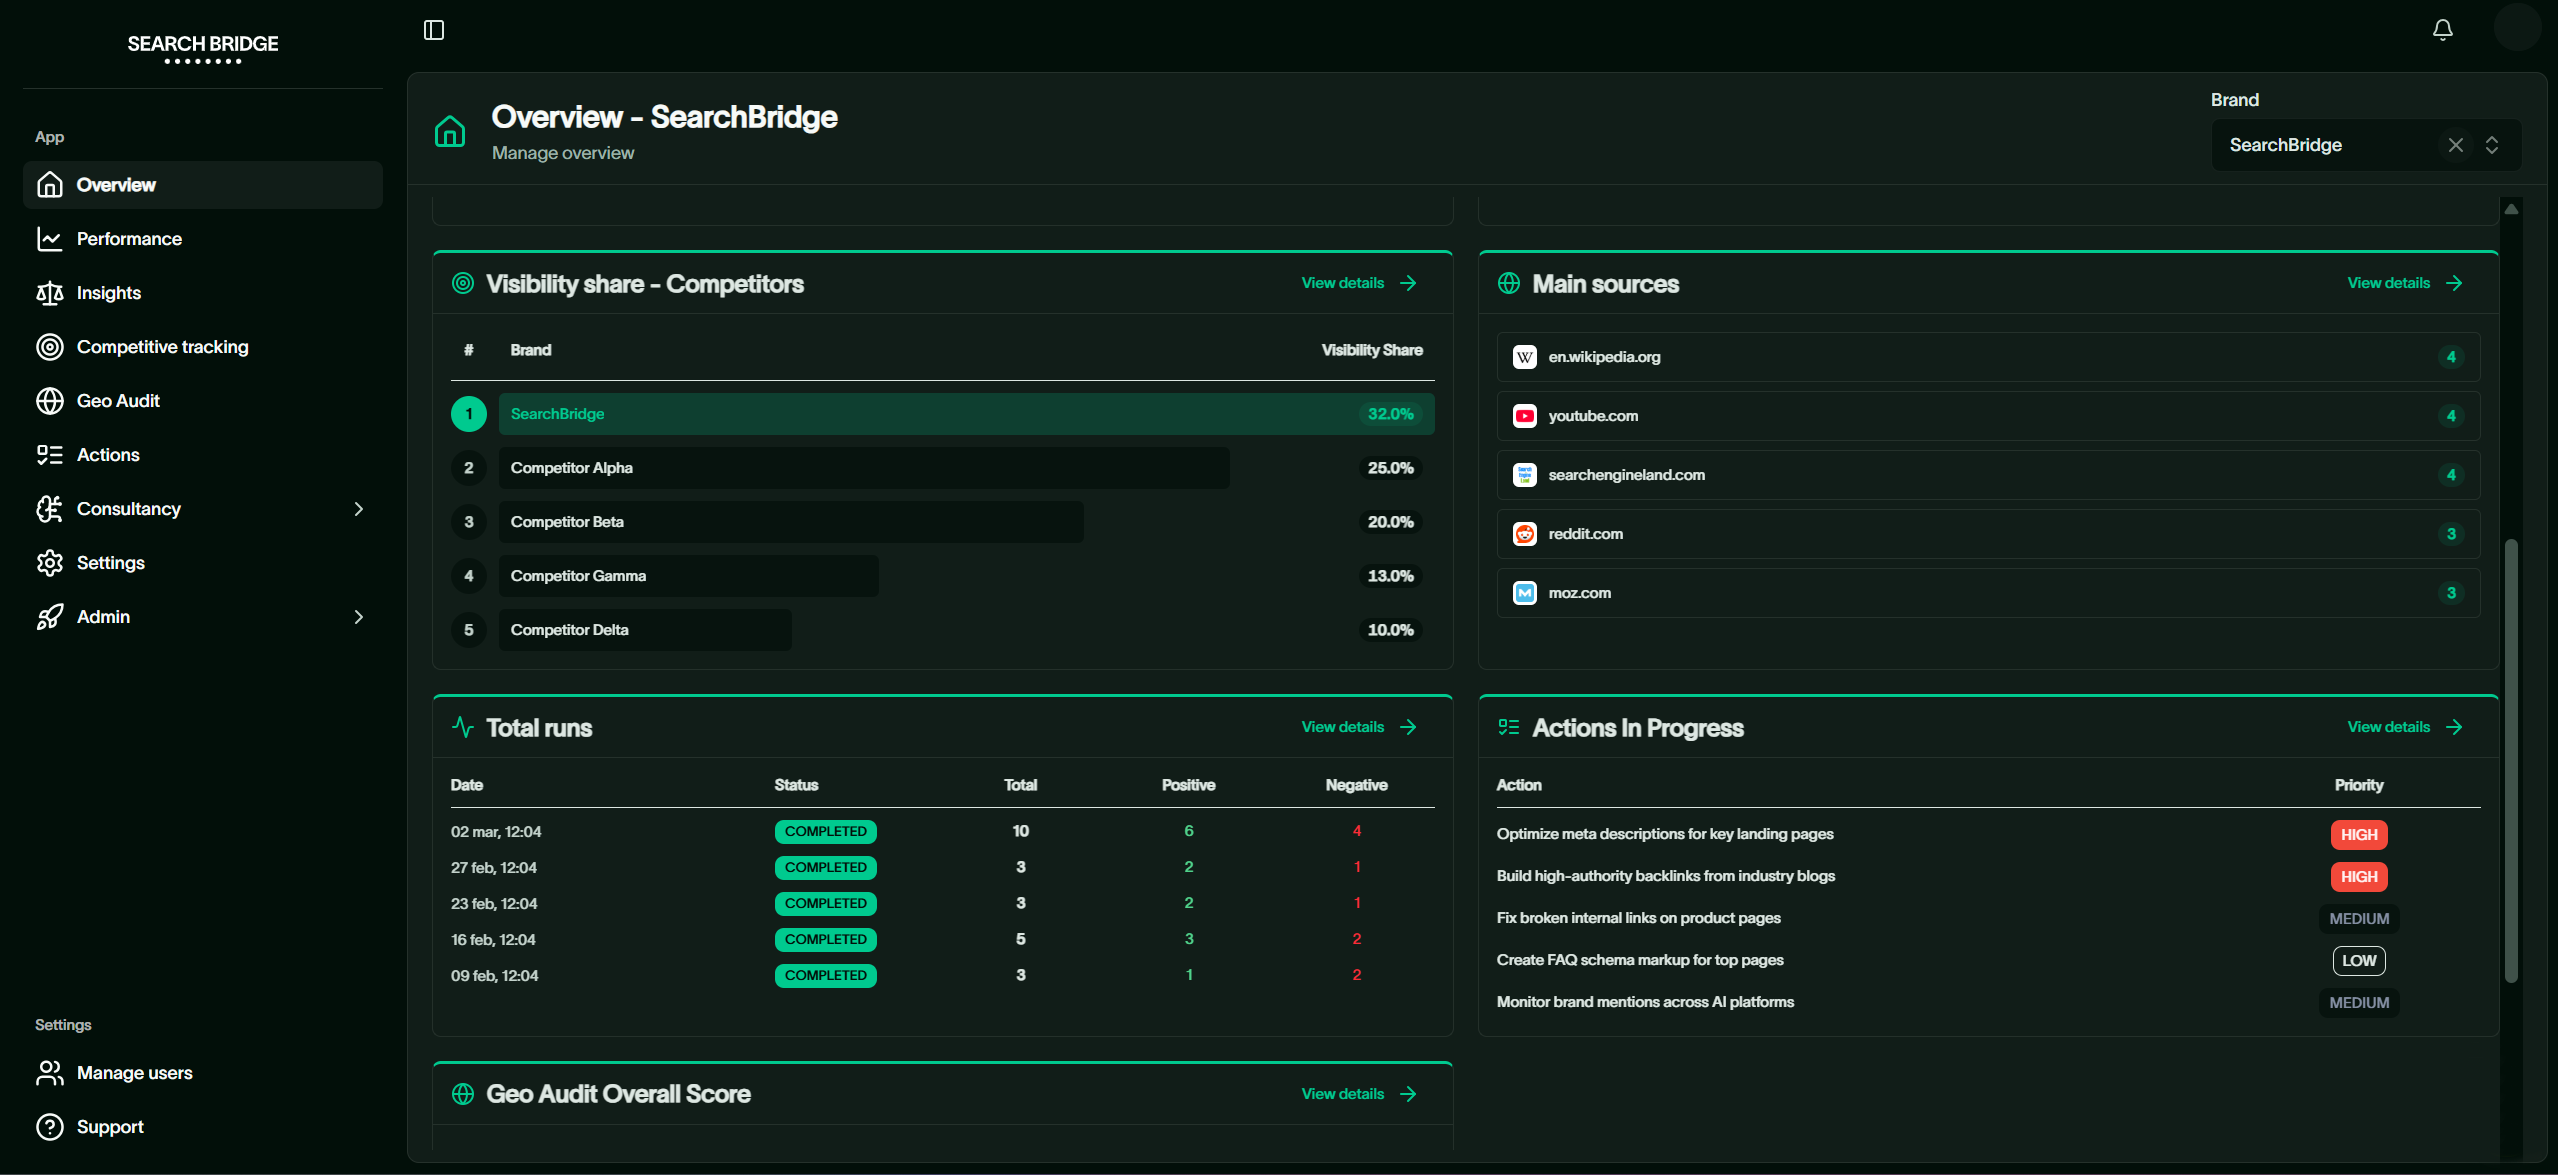Open 'Build high-authority backlinks from industry blogs'
Screen dimensions: 2558x1175
tap(1666, 876)
